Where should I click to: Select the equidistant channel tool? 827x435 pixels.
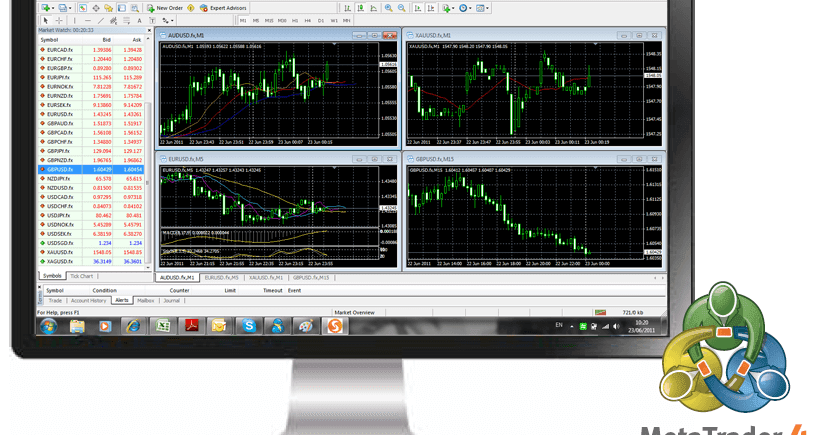click(x=113, y=21)
